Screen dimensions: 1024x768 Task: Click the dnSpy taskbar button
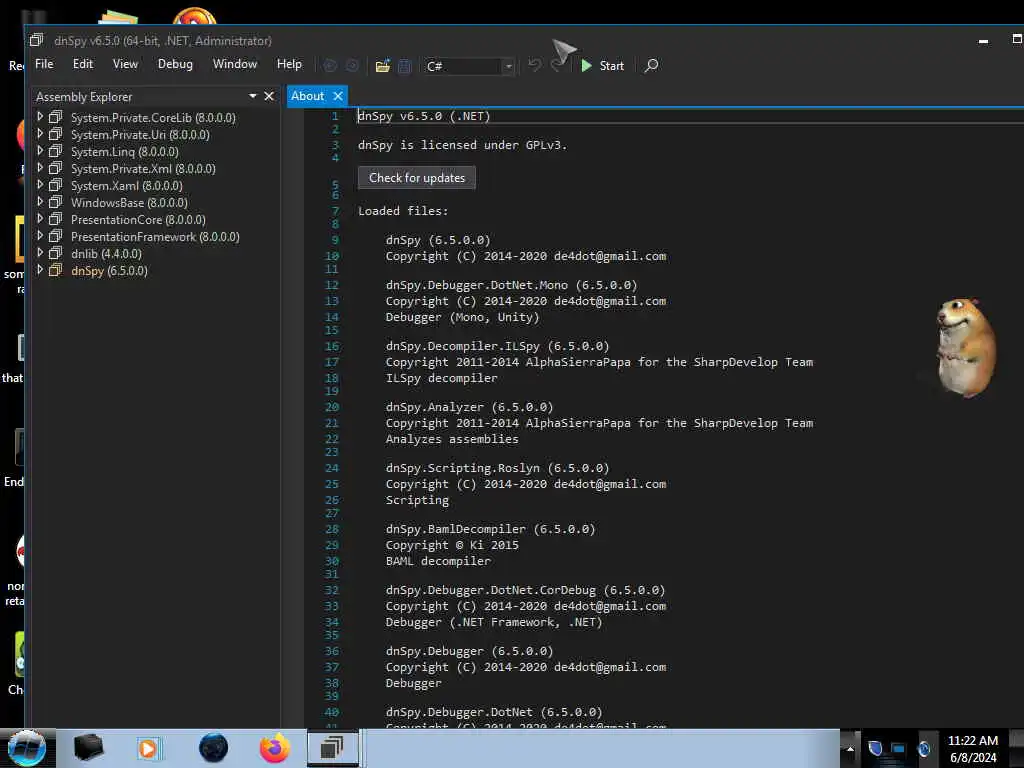coord(333,748)
